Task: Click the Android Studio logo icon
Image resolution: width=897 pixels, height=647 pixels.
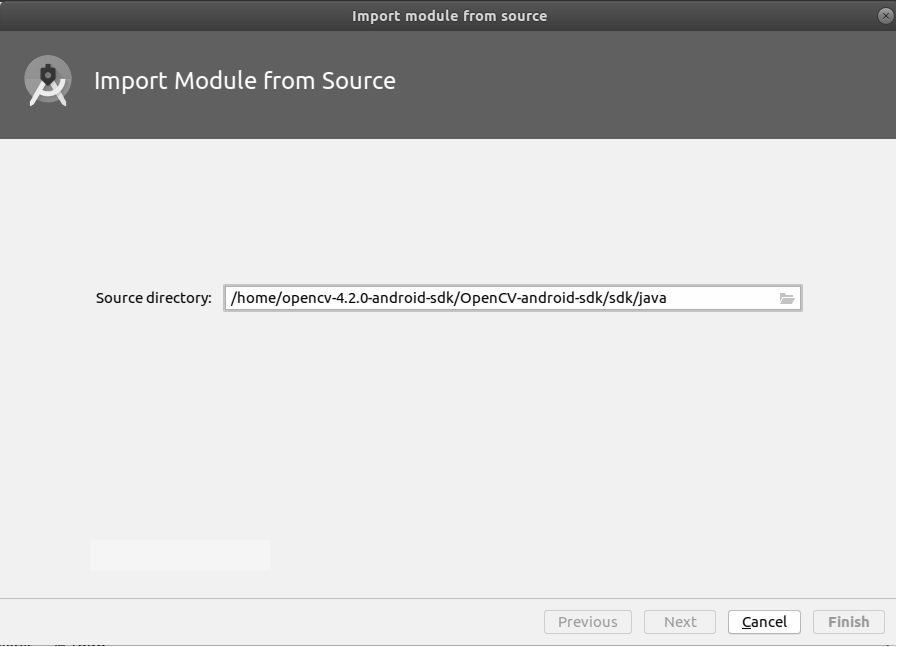Action: pyautogui.click(x=48, y=81)
